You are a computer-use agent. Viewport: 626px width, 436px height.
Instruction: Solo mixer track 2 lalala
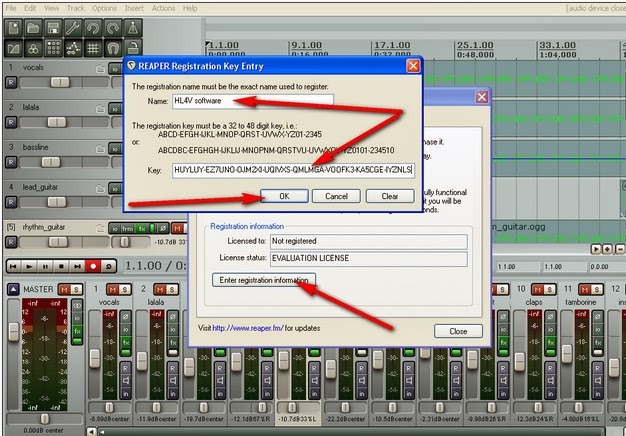tap(172, 289)
